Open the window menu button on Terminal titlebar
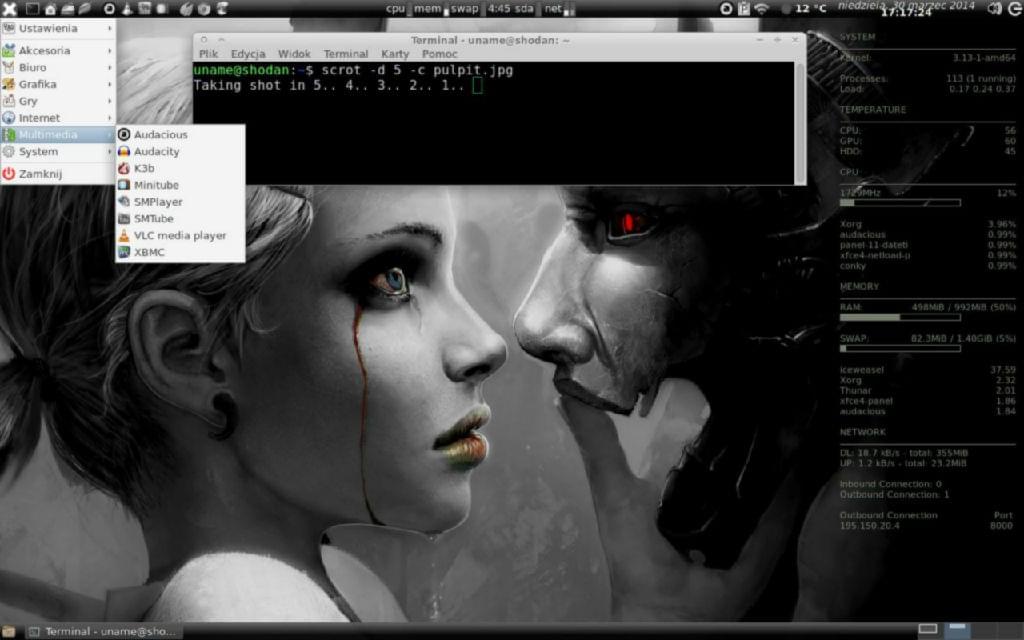 pos(204,40)
